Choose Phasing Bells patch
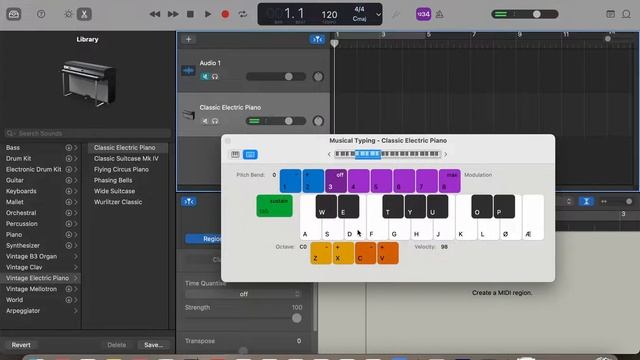Screen dimensions: 640x360 pos(113,180)
